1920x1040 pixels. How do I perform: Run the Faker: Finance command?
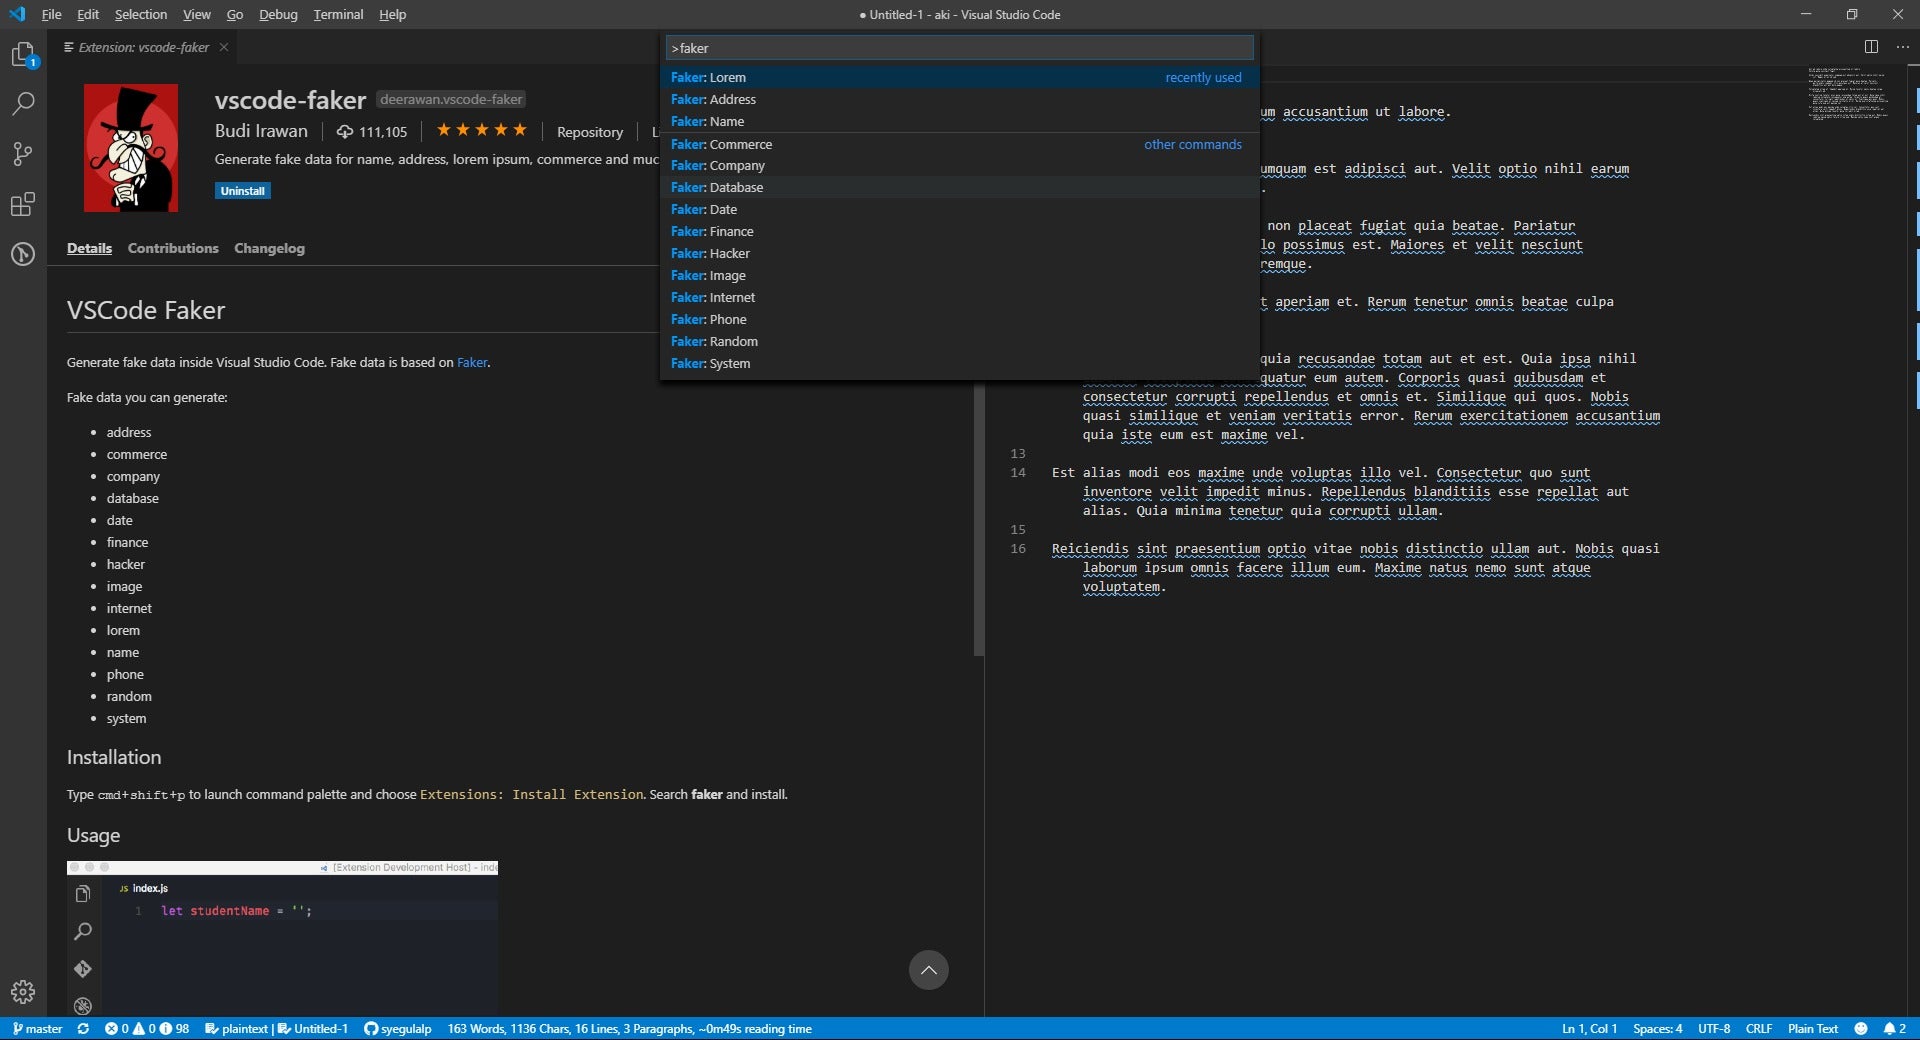coord(959,231)
